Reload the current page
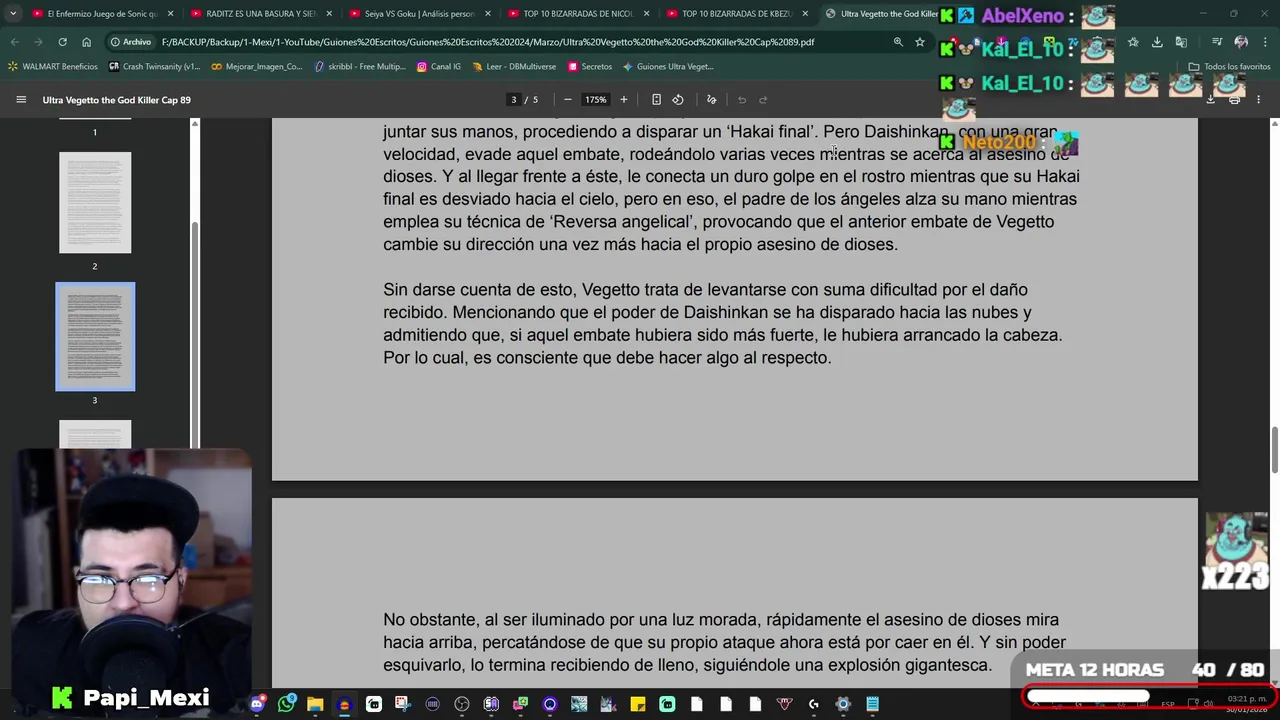Image resolution: width=1280 pixels, height=720 pixels. click(x=62, y=42)
